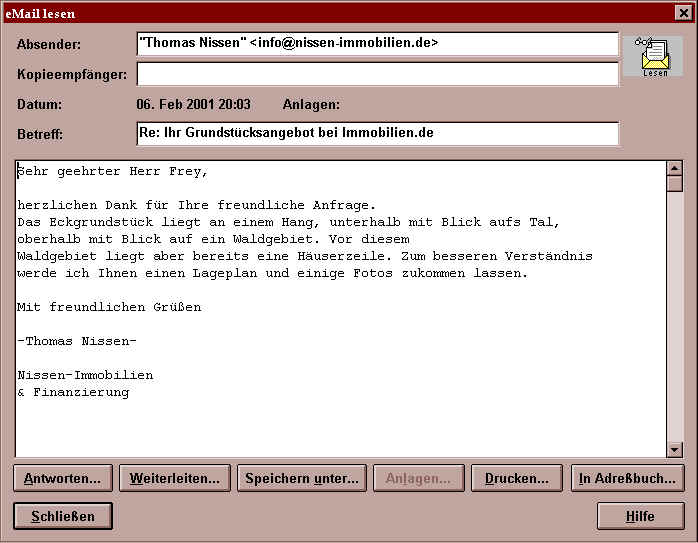Click the line beginning 'oberhalb mit Blick'

213,239
